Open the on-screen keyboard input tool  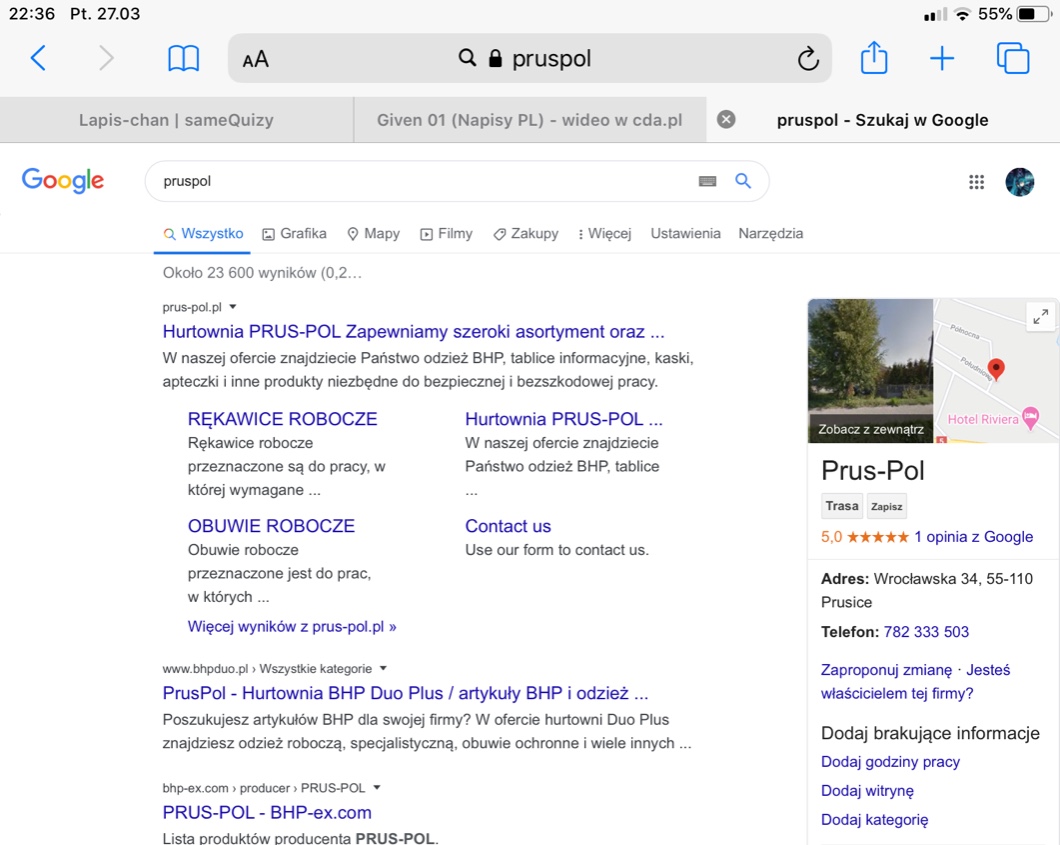pos(707,181)
